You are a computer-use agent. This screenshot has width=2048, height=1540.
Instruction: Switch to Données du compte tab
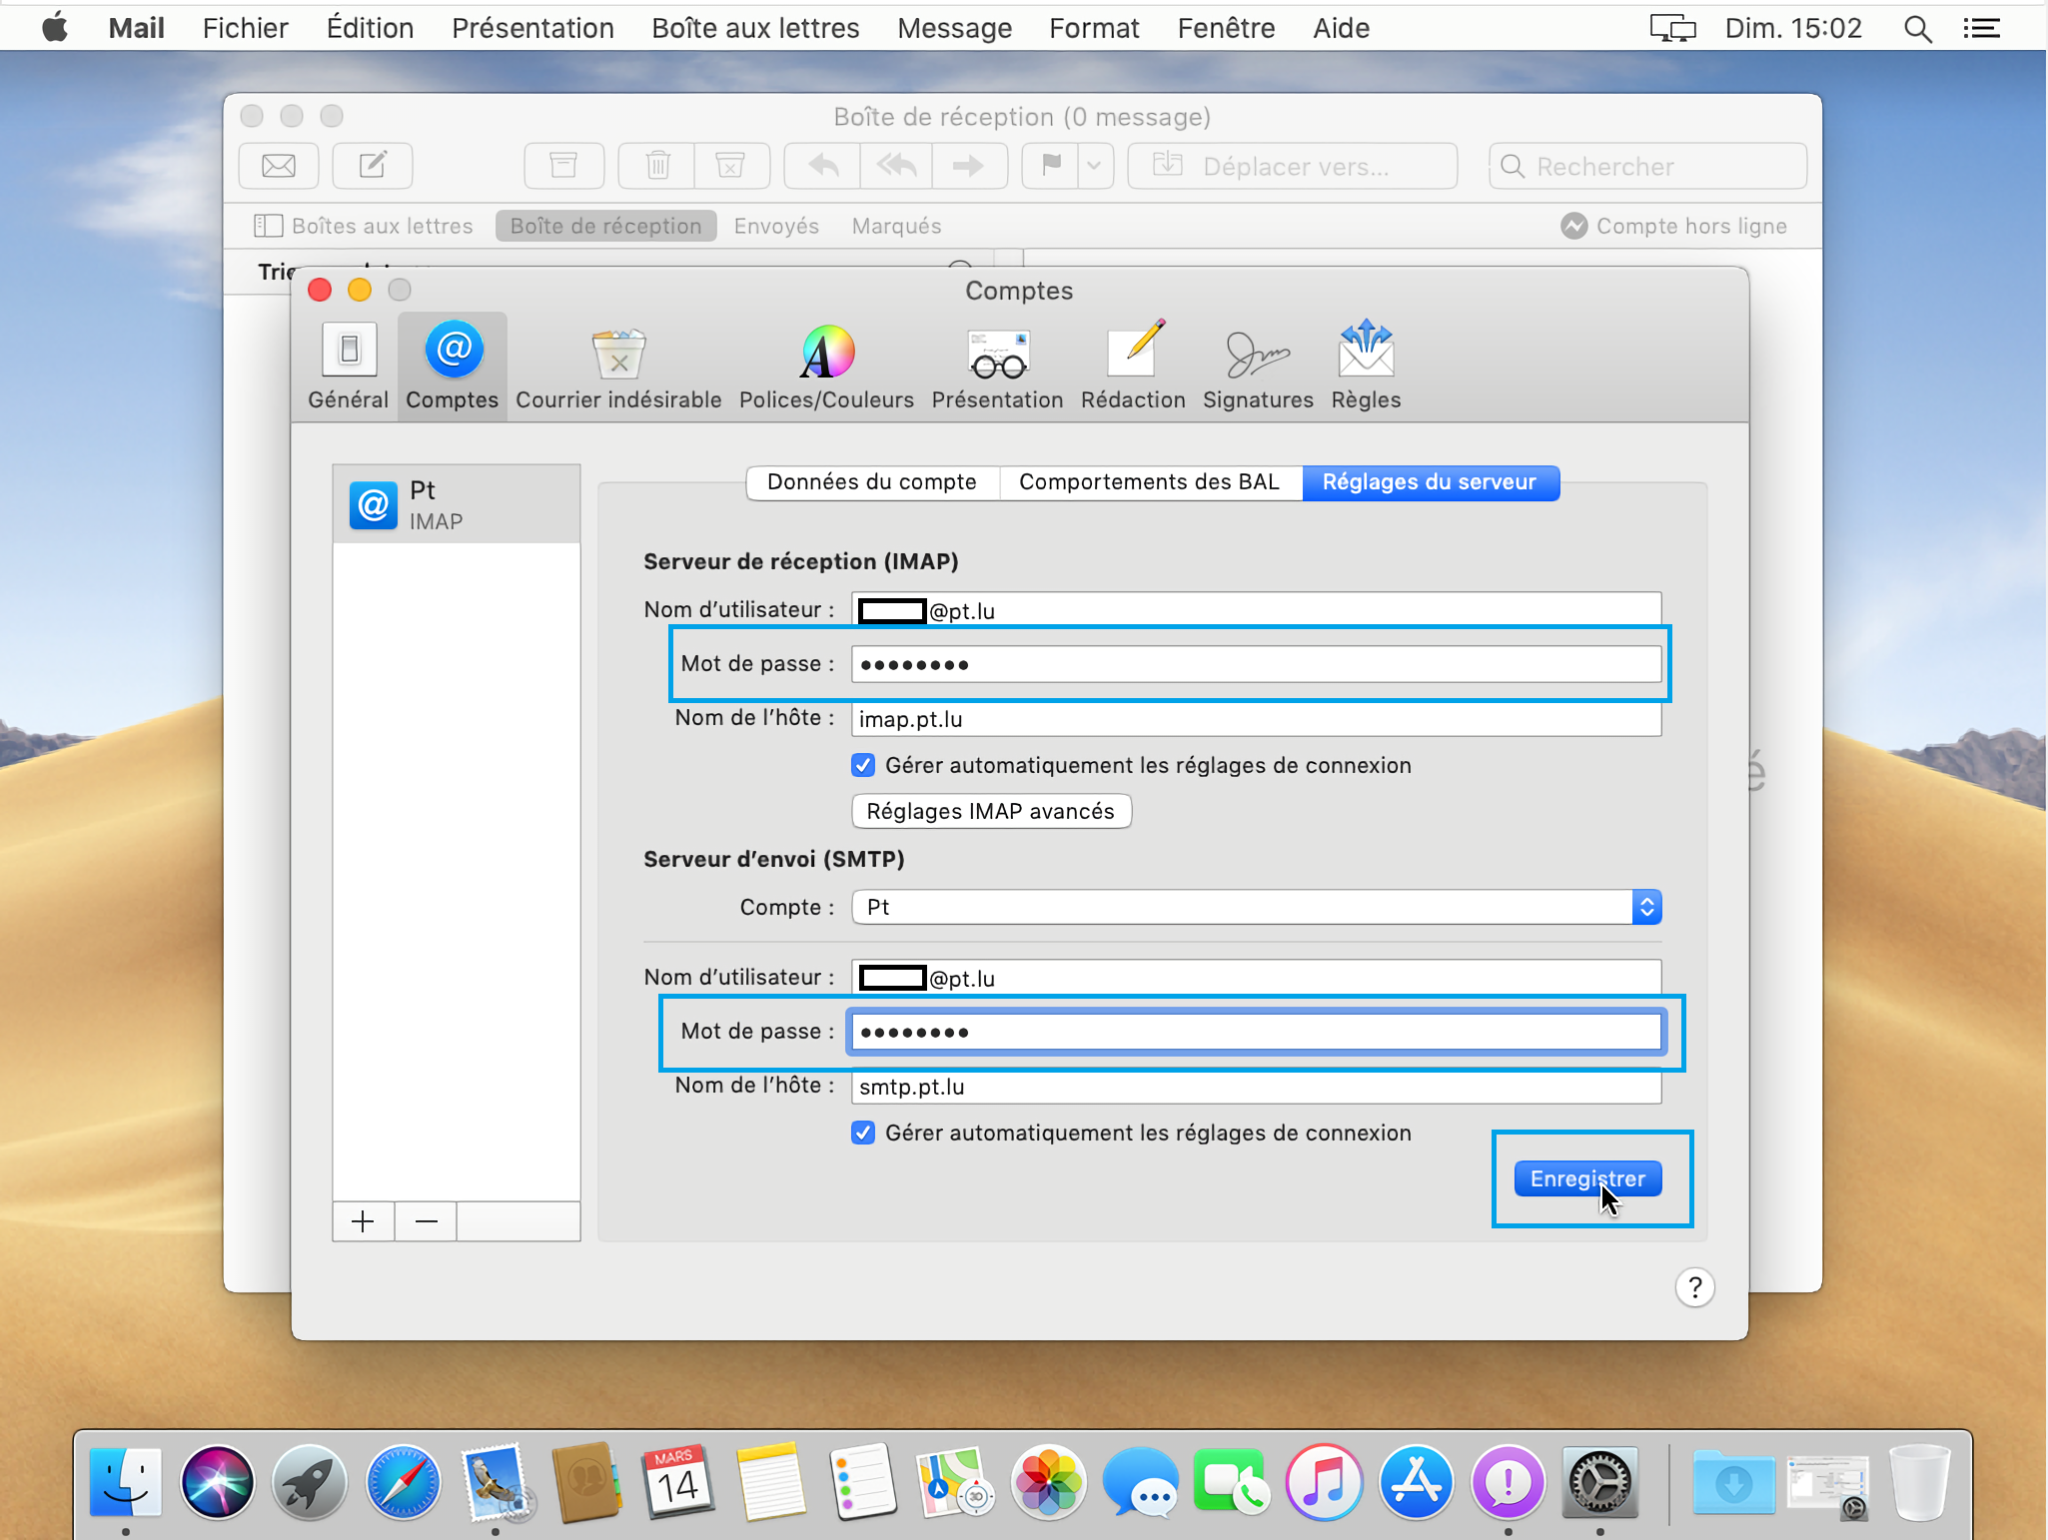point(869,480)
